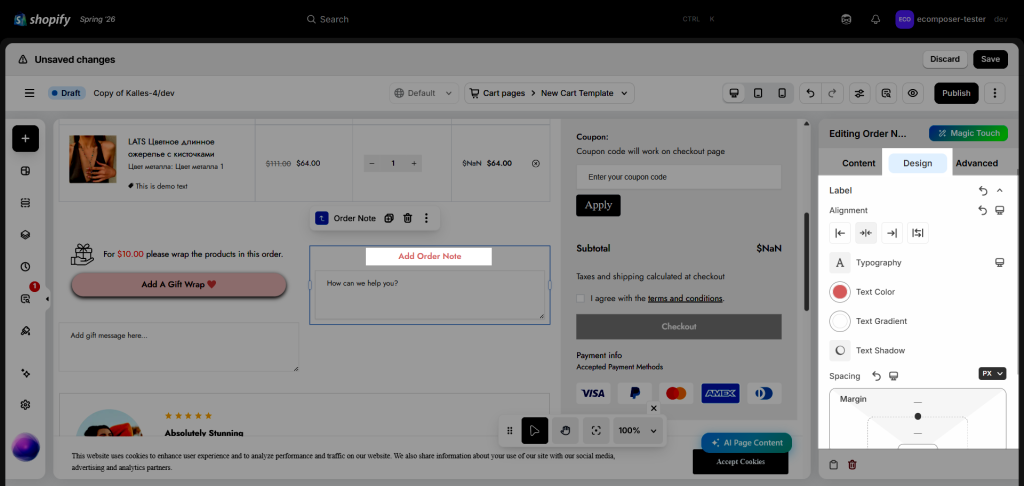Delete the Order Note element with trash icon
Viewport: 1024px width, 486px height.
408,218
